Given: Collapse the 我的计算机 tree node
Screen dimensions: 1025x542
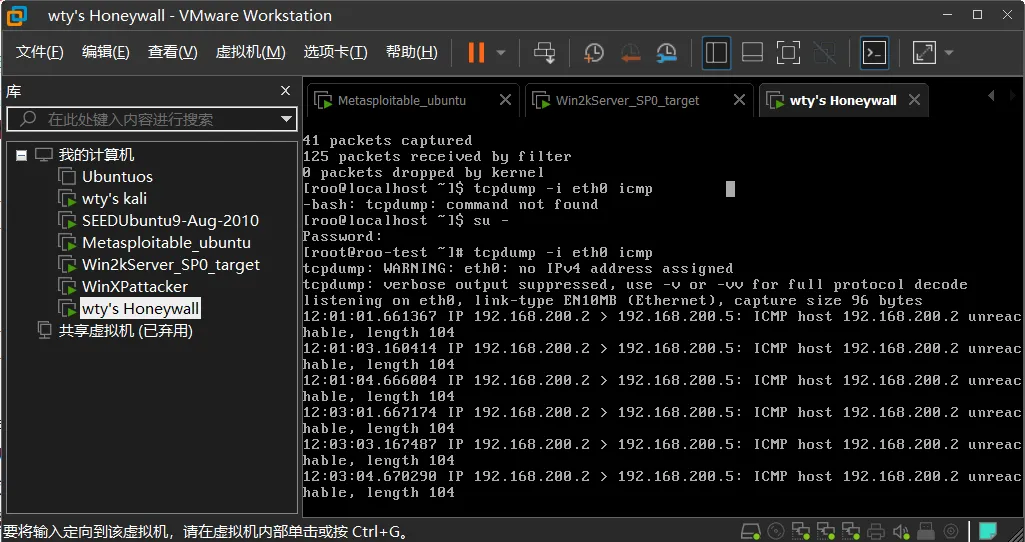Looking at the screenshot, I should click(x=22, y=155).
